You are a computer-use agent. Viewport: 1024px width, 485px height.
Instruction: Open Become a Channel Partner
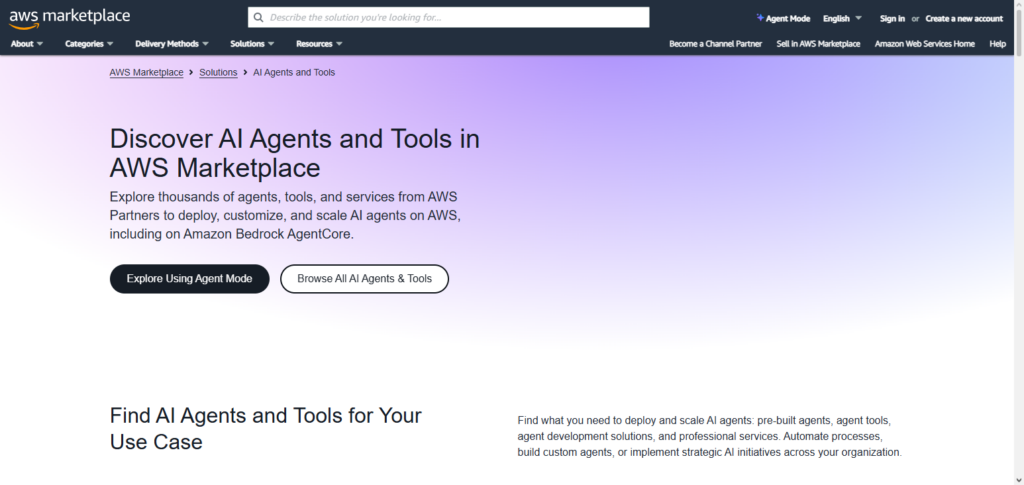click(715, 44)
